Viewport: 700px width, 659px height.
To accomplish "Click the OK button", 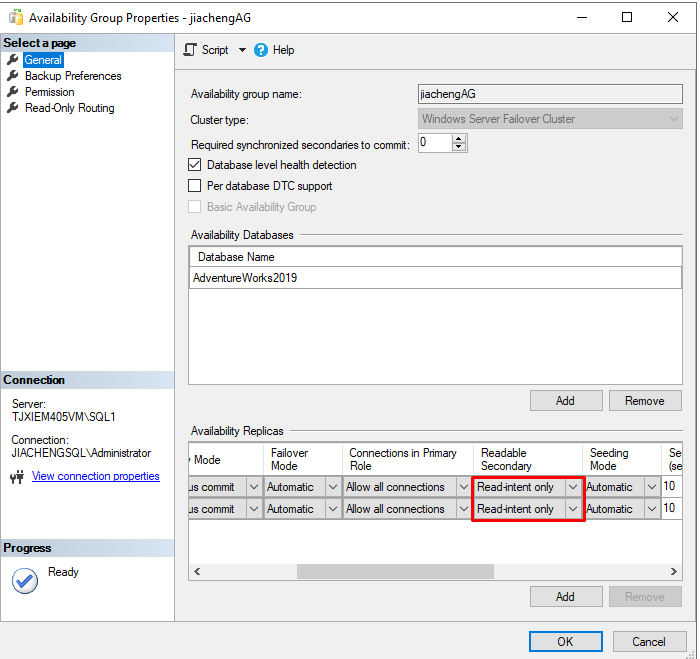I will point(565,641).
